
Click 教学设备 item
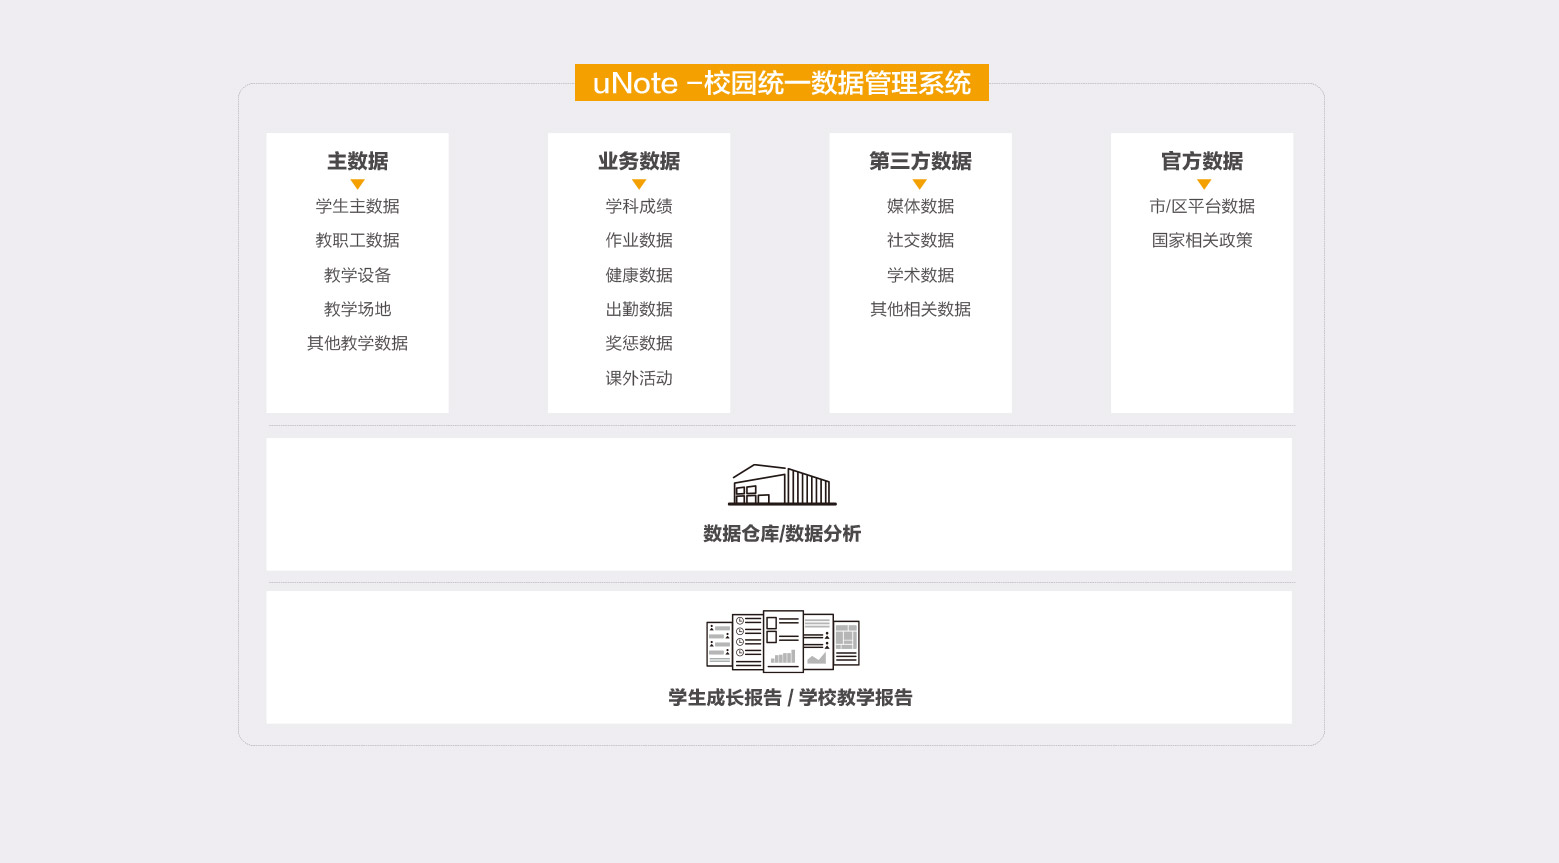[357, 275]
